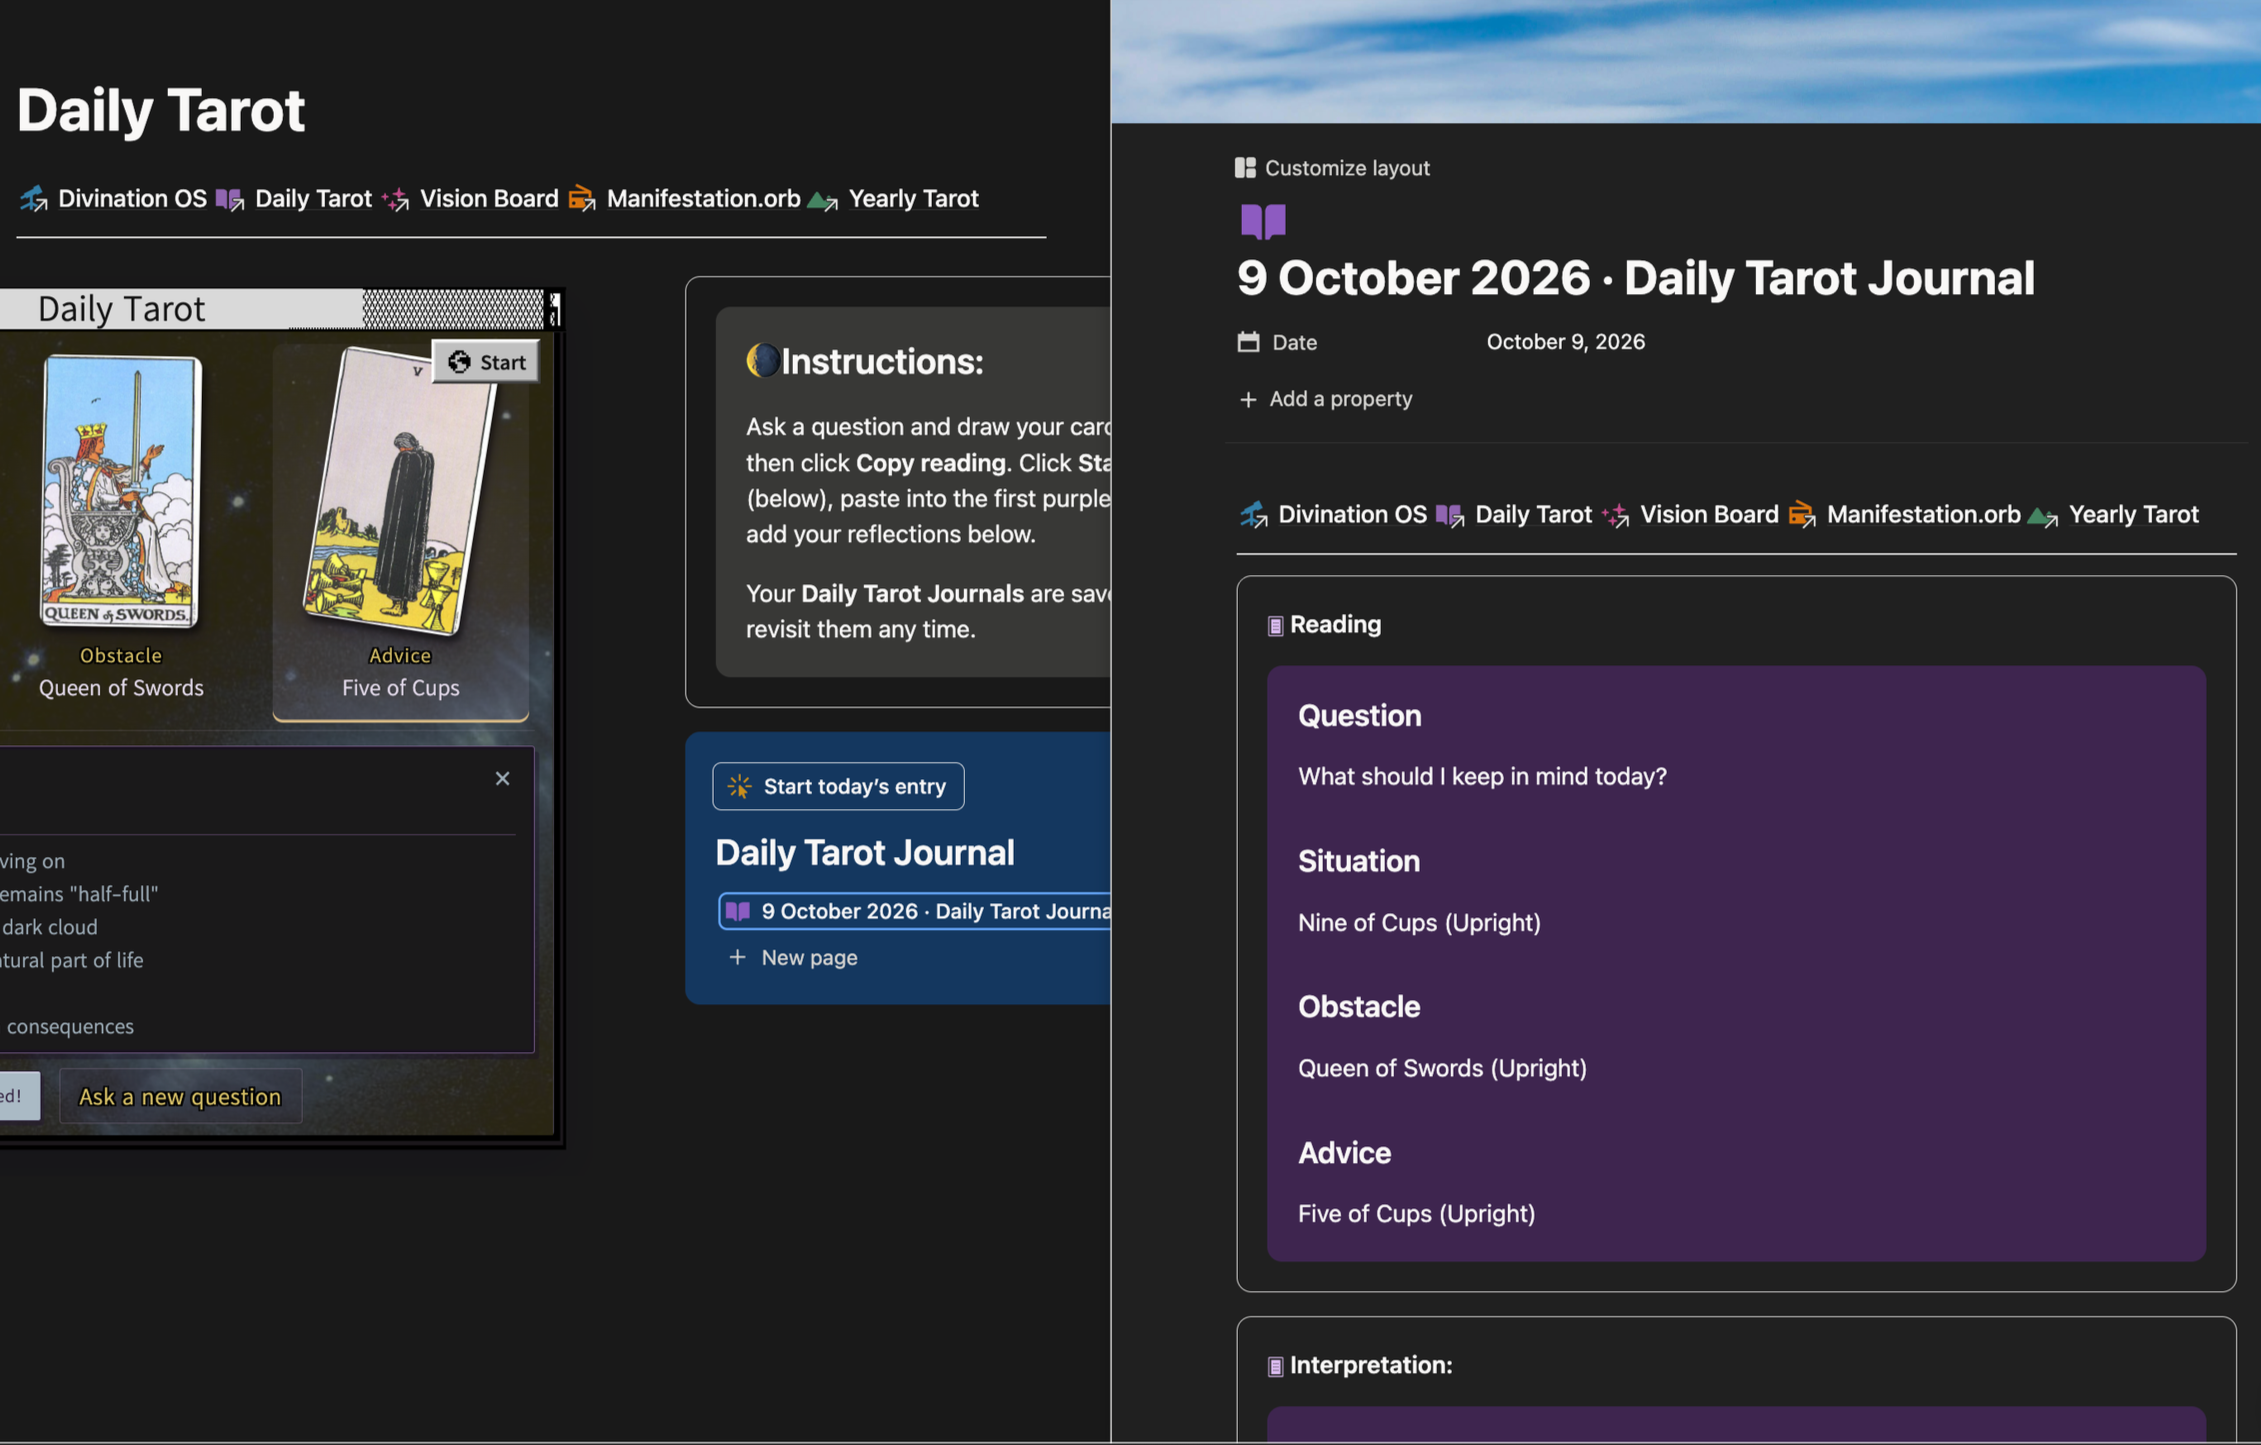Image resolution: width=2261 pixels, height=1445 pixels.
Task: Click the Daily Tarot page title
Action: [160, 109]
